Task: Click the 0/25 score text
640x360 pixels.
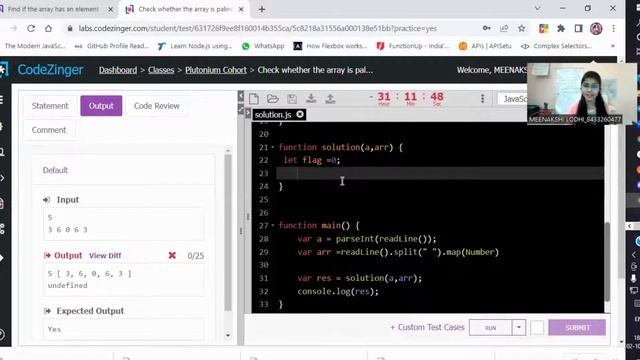Action: coord(196,256)
